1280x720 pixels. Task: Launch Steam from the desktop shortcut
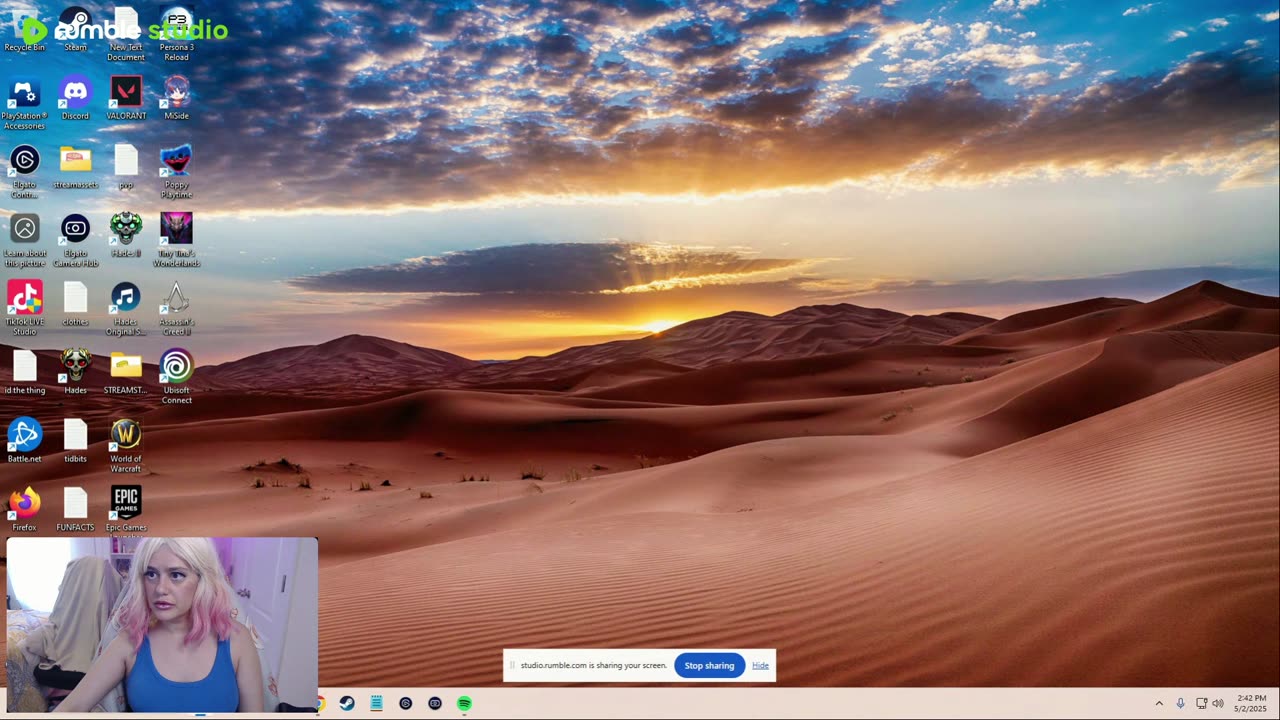[x=75, y=29]
